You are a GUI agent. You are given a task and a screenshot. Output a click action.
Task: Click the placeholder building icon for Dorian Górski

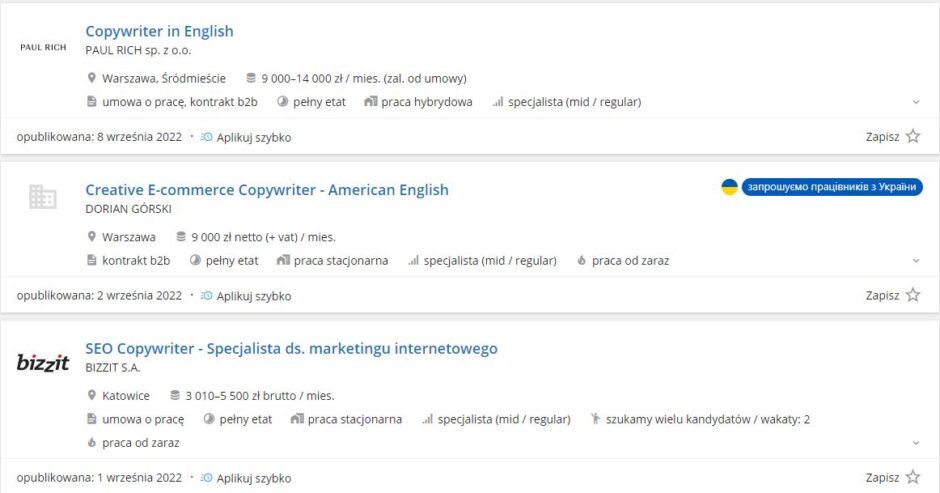point(43,197)
